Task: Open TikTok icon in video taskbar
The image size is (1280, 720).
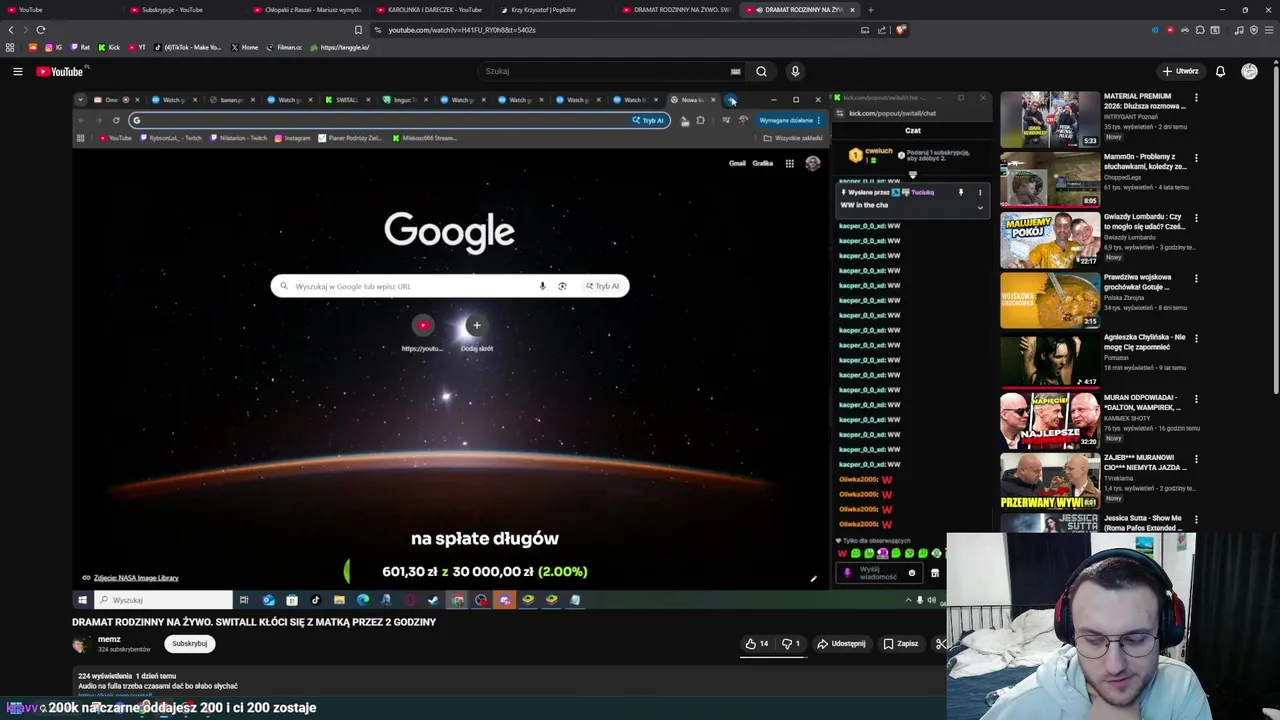Action: point(315,600)
